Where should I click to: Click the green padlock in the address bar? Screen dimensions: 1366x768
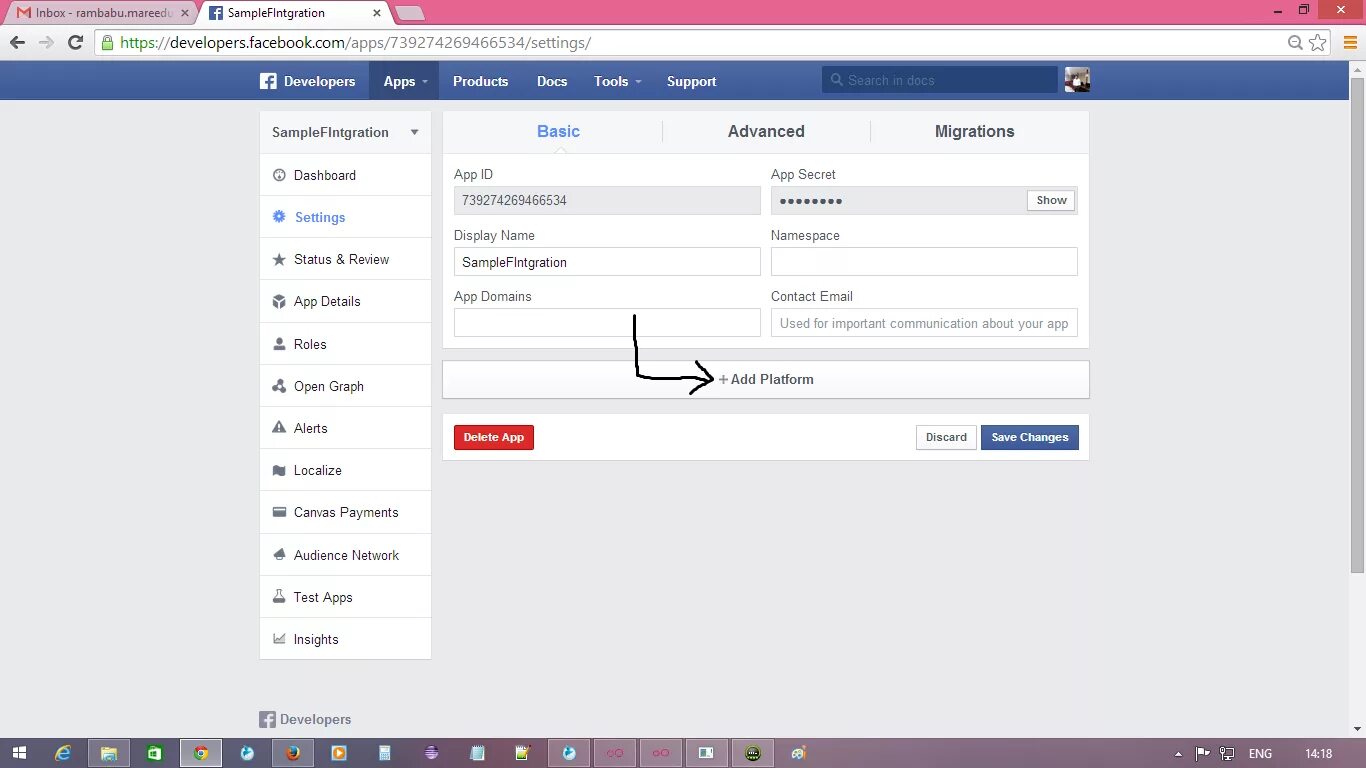click(108, 42)
